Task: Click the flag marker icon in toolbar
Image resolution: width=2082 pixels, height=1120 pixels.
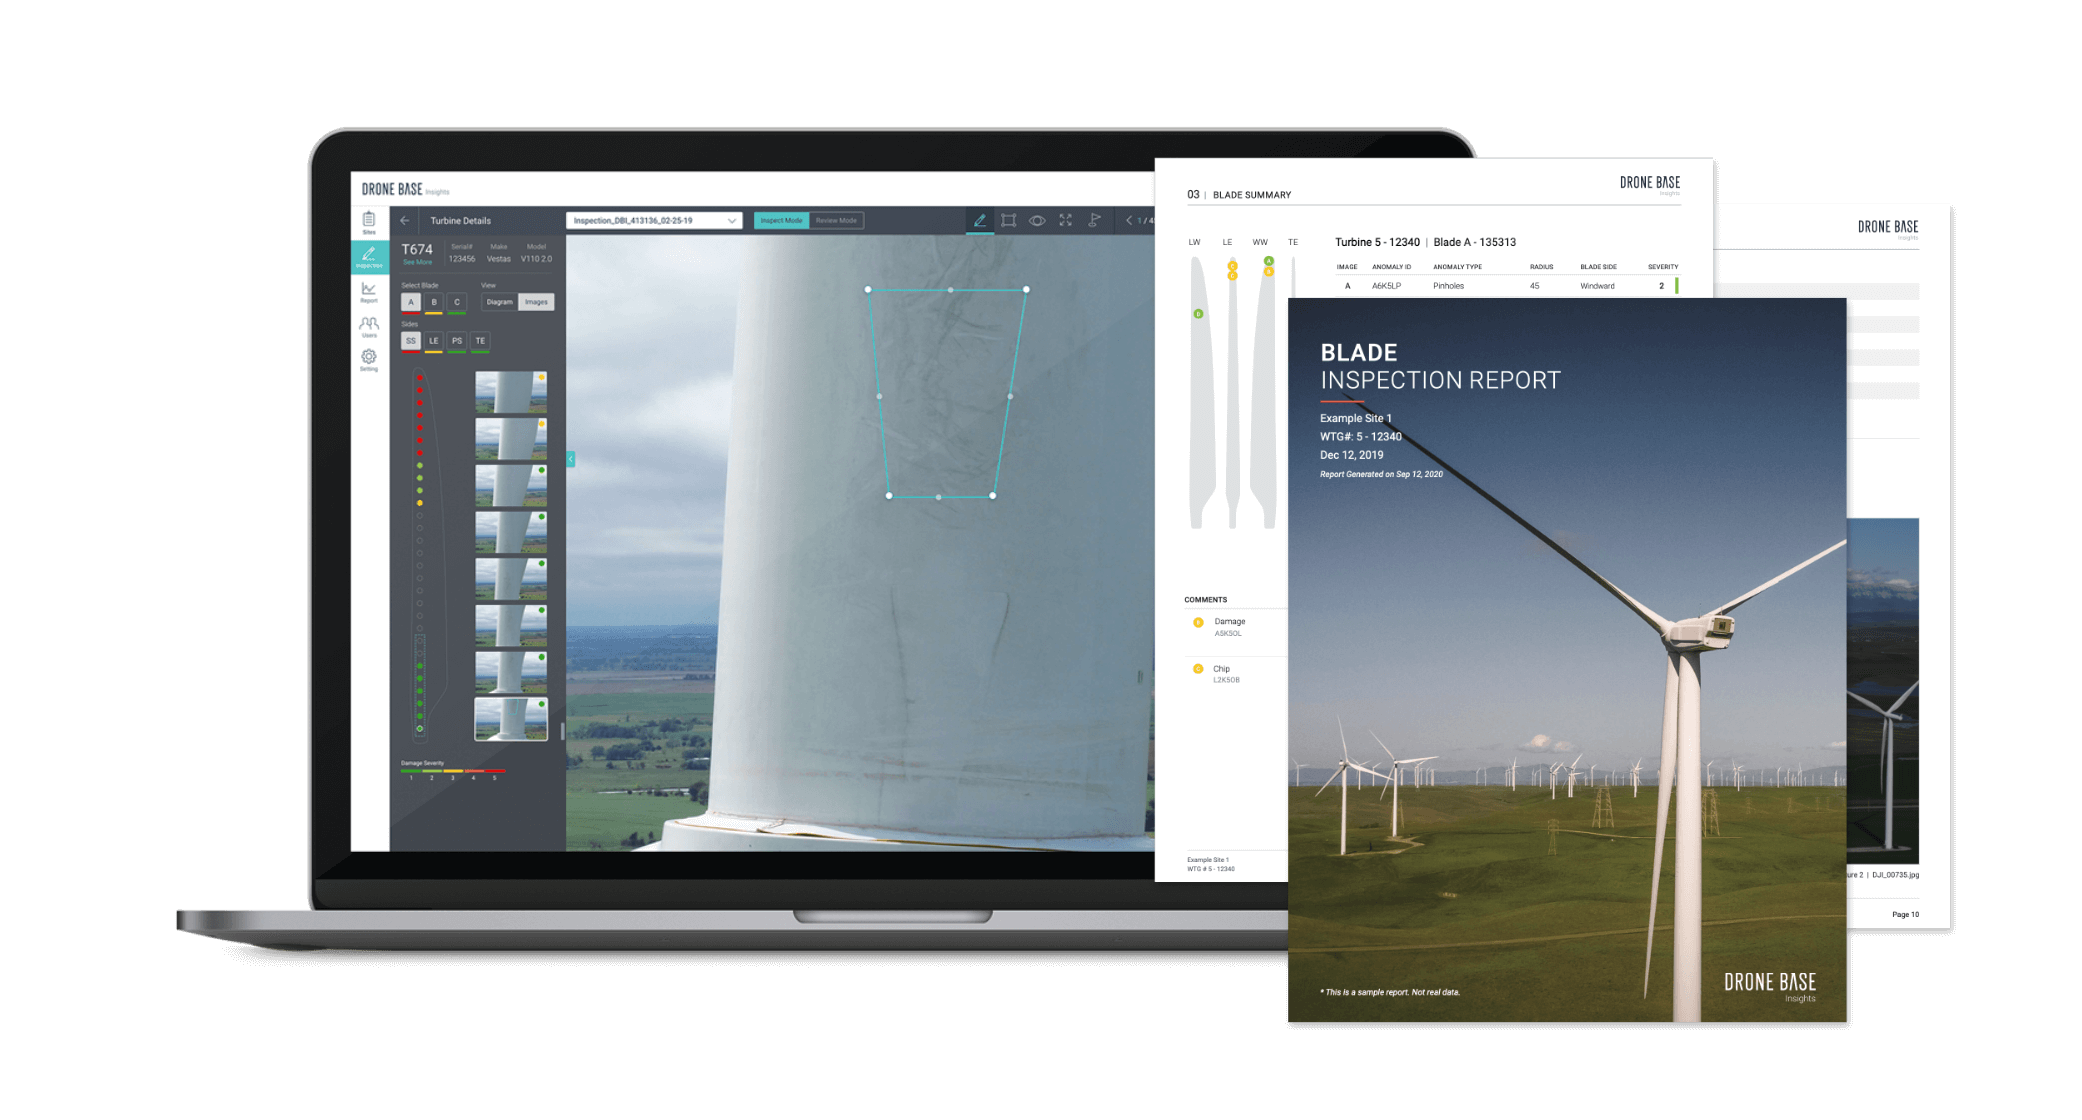Action: [x=1095, y=220]
